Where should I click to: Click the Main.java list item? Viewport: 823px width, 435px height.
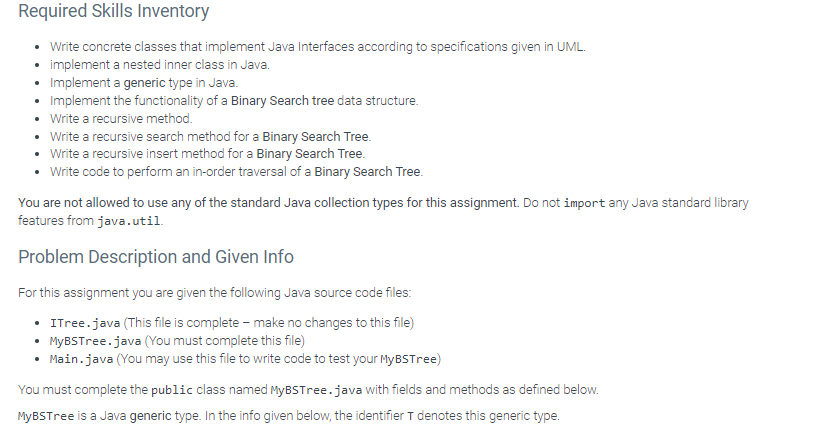coord(246,359)
